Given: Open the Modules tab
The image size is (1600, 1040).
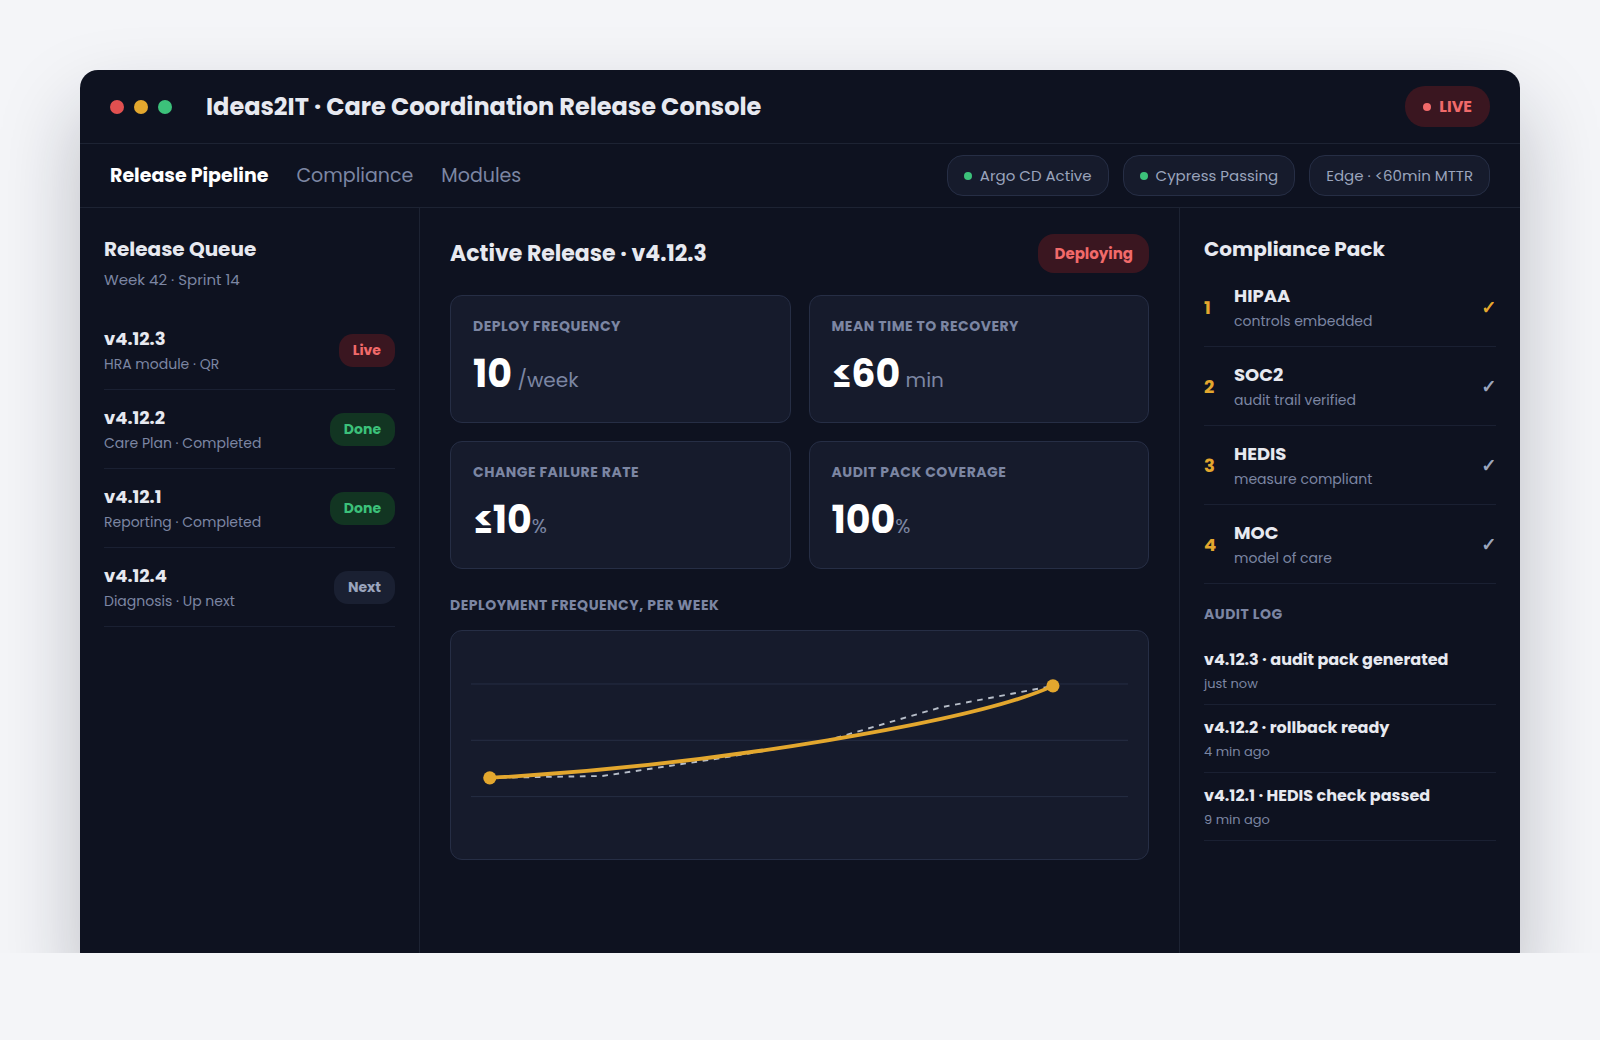Looking at the screenshot, I should (481, 175).
